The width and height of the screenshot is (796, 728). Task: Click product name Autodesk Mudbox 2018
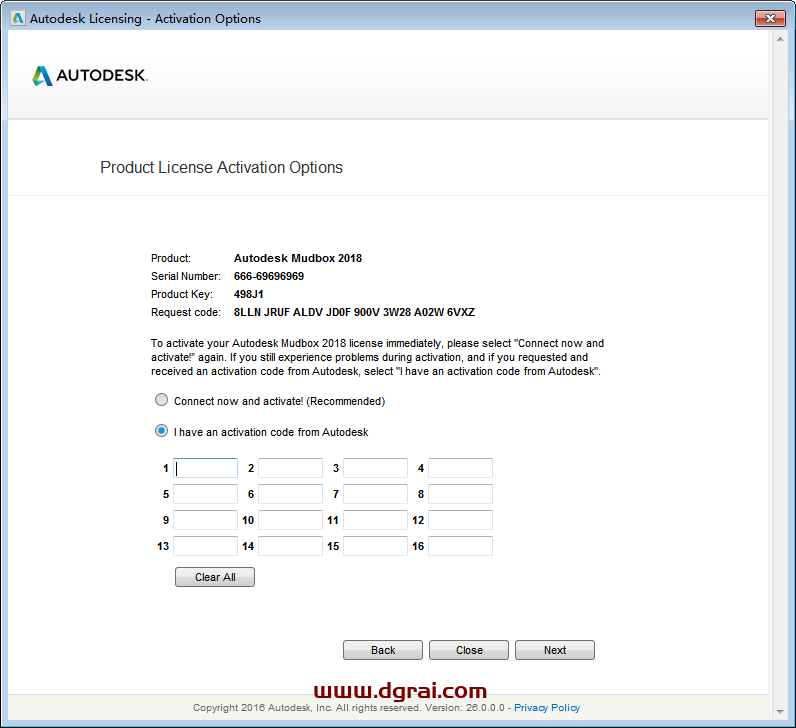tap(297, 258)
